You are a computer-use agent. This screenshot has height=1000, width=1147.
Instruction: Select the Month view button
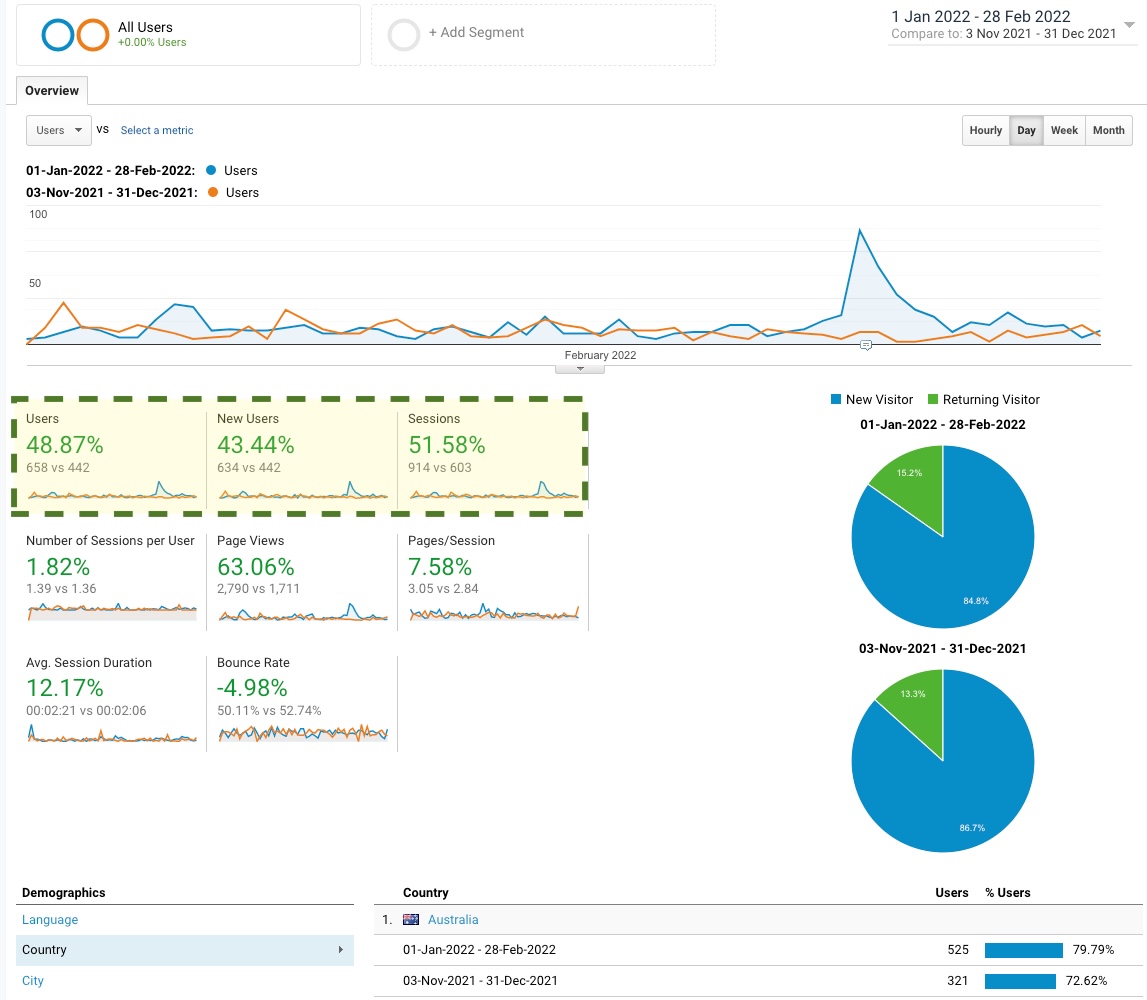[1109, 130]
